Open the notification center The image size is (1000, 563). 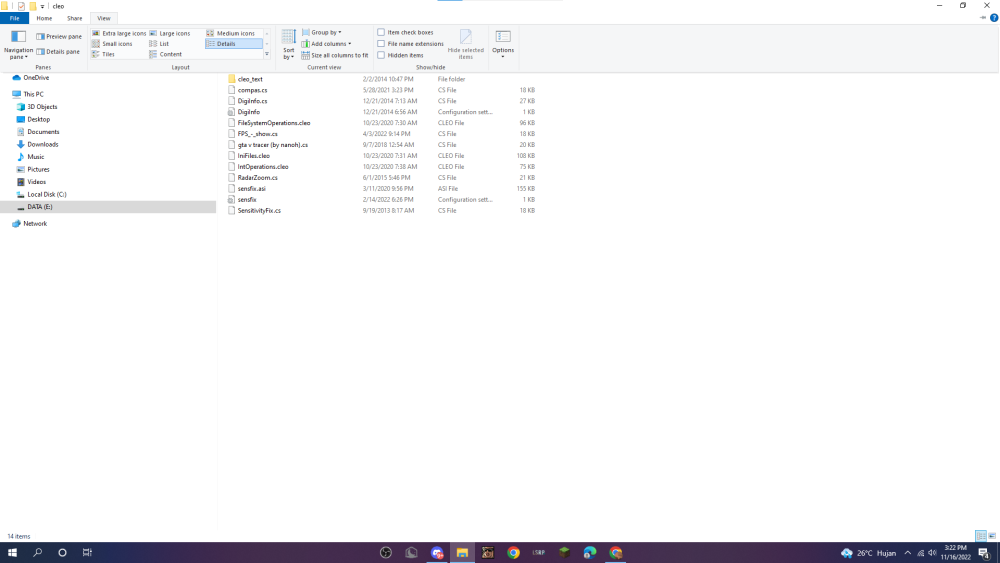pos(985,553)
